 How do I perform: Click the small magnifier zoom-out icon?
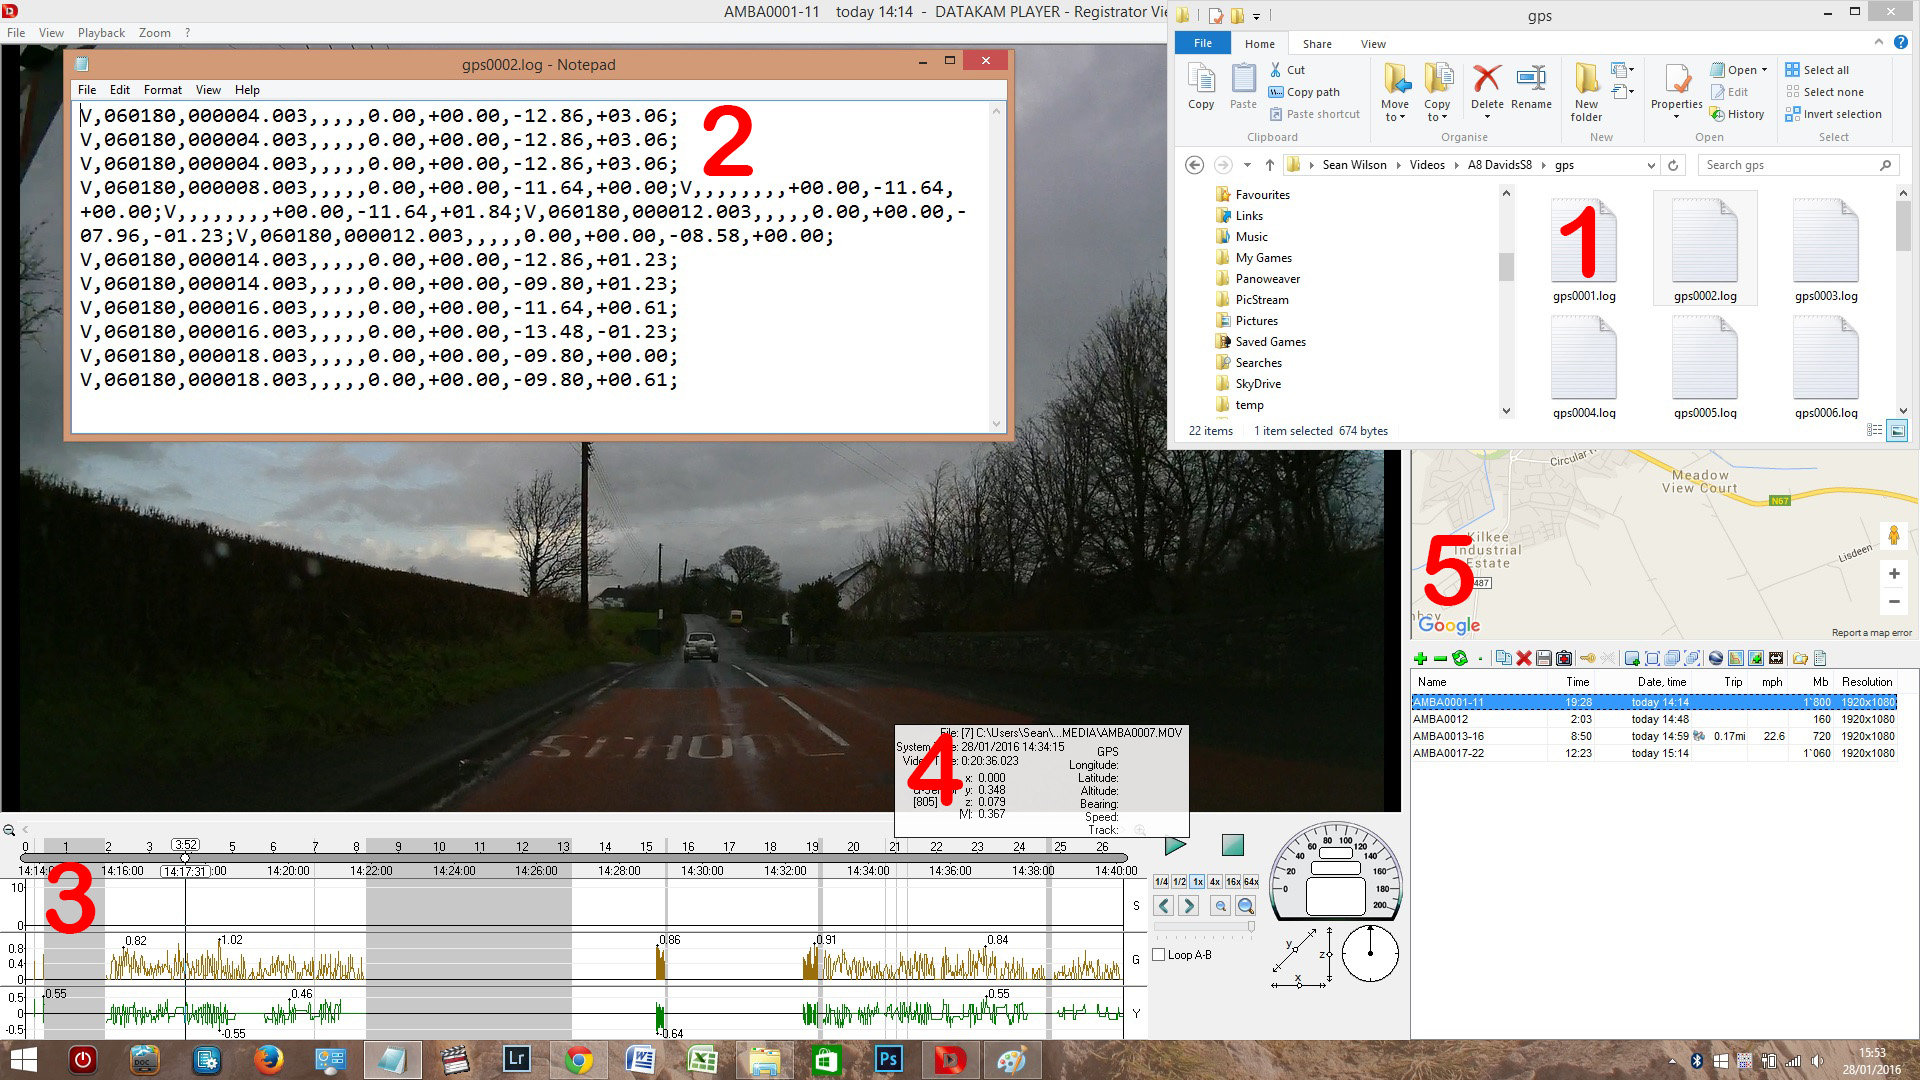tap(1221, 906)
